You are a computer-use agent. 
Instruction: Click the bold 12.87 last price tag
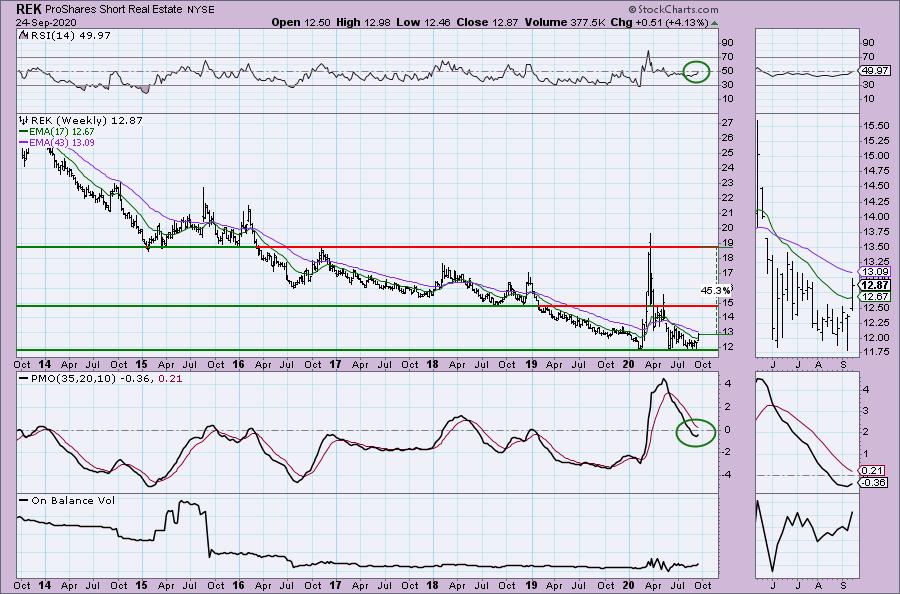[x=876, y=285]
